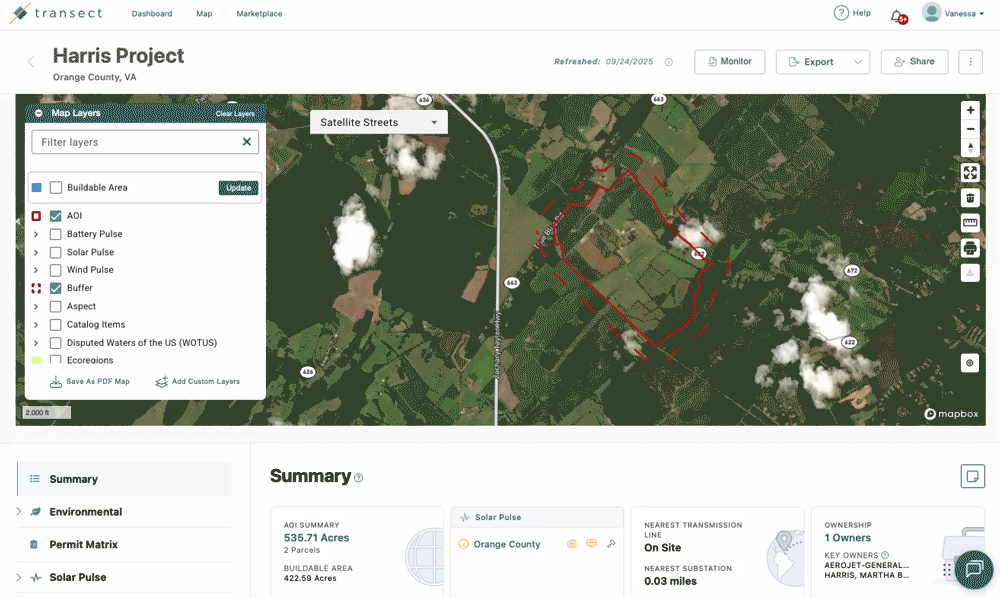Click the Clear Layers link
Image resolution: width=1000 pixels, height=598 pixels.
tap(235, 114)
